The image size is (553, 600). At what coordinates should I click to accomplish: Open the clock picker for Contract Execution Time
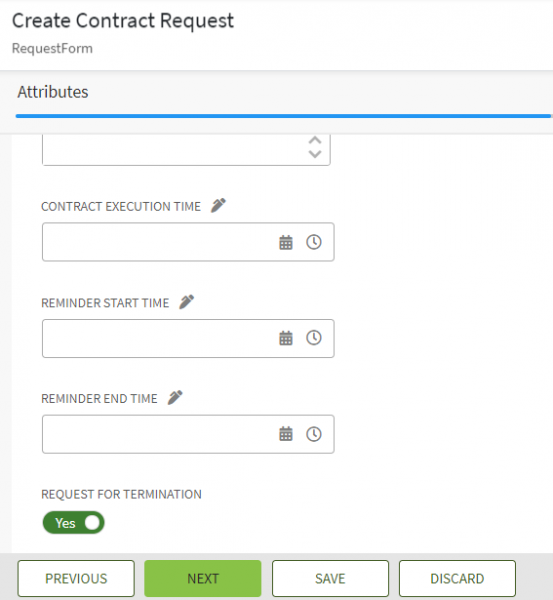pos(314,242)
